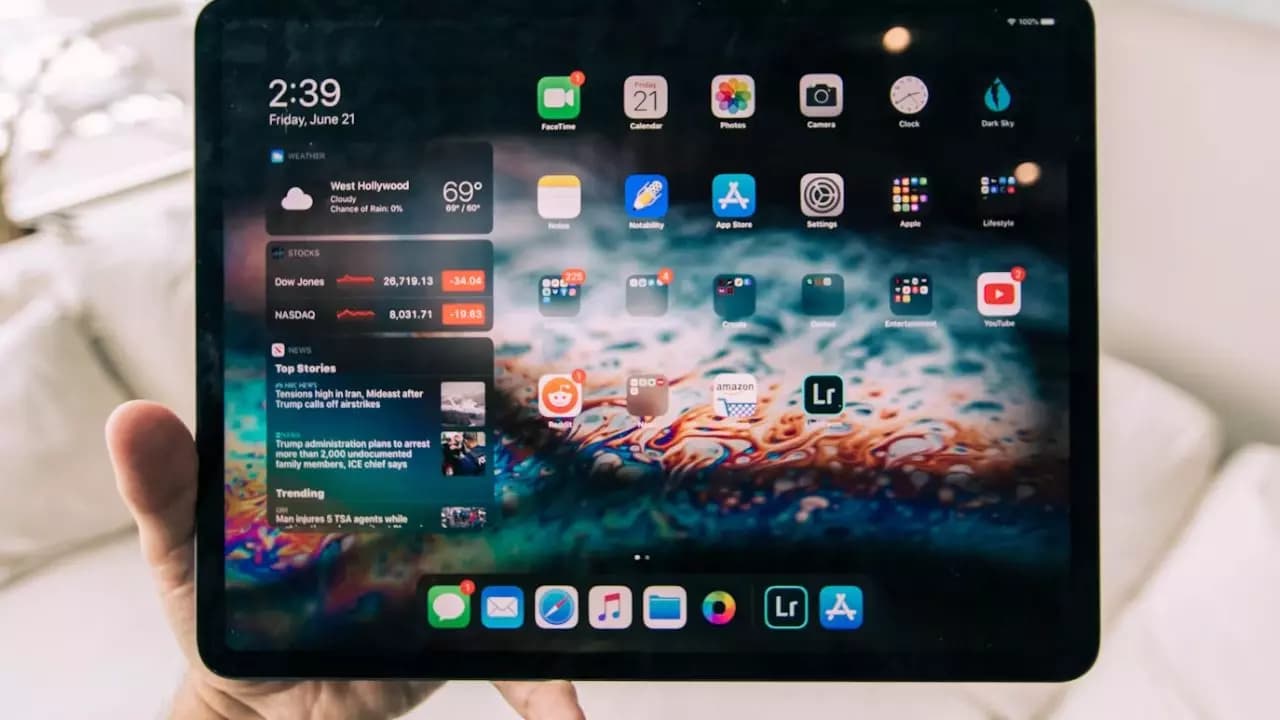Viewport: 1280px width, 720px height.
Task: Launch the Notability app
Action: click(x=646, y=196)
